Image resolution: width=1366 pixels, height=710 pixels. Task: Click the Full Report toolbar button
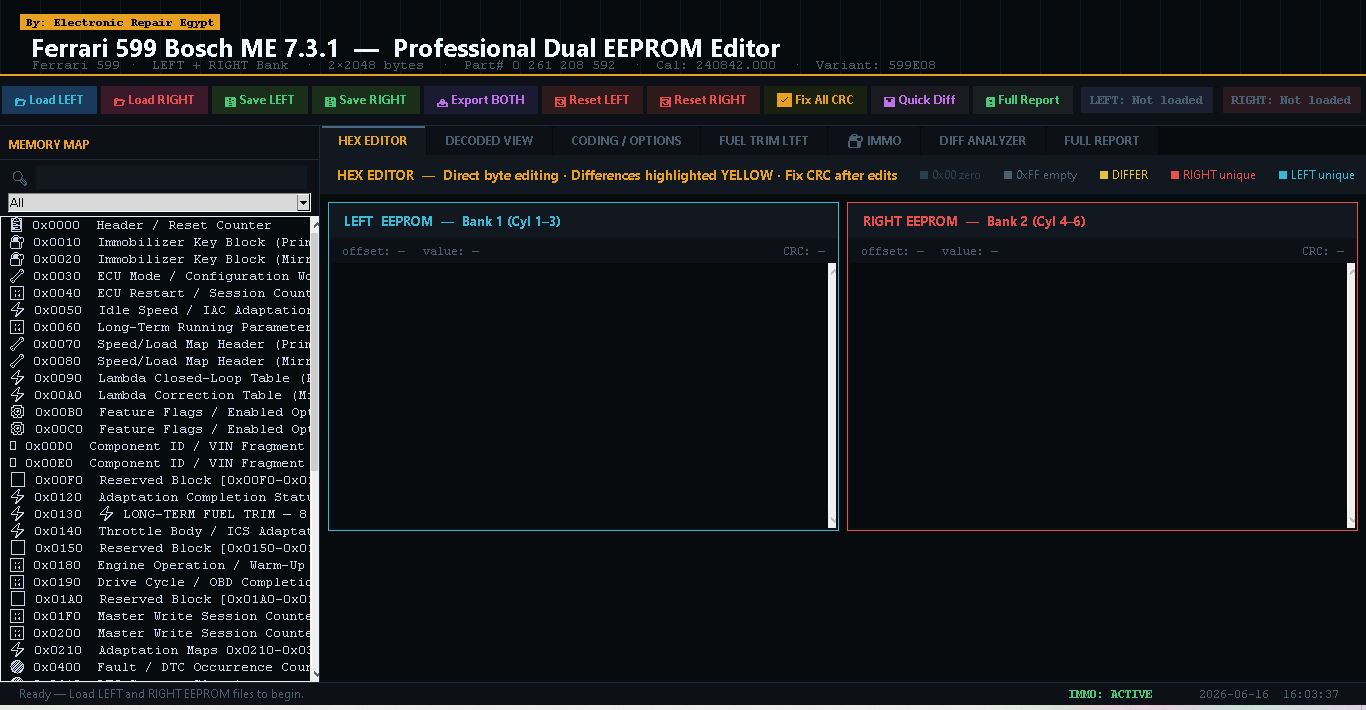(1022, 100)
